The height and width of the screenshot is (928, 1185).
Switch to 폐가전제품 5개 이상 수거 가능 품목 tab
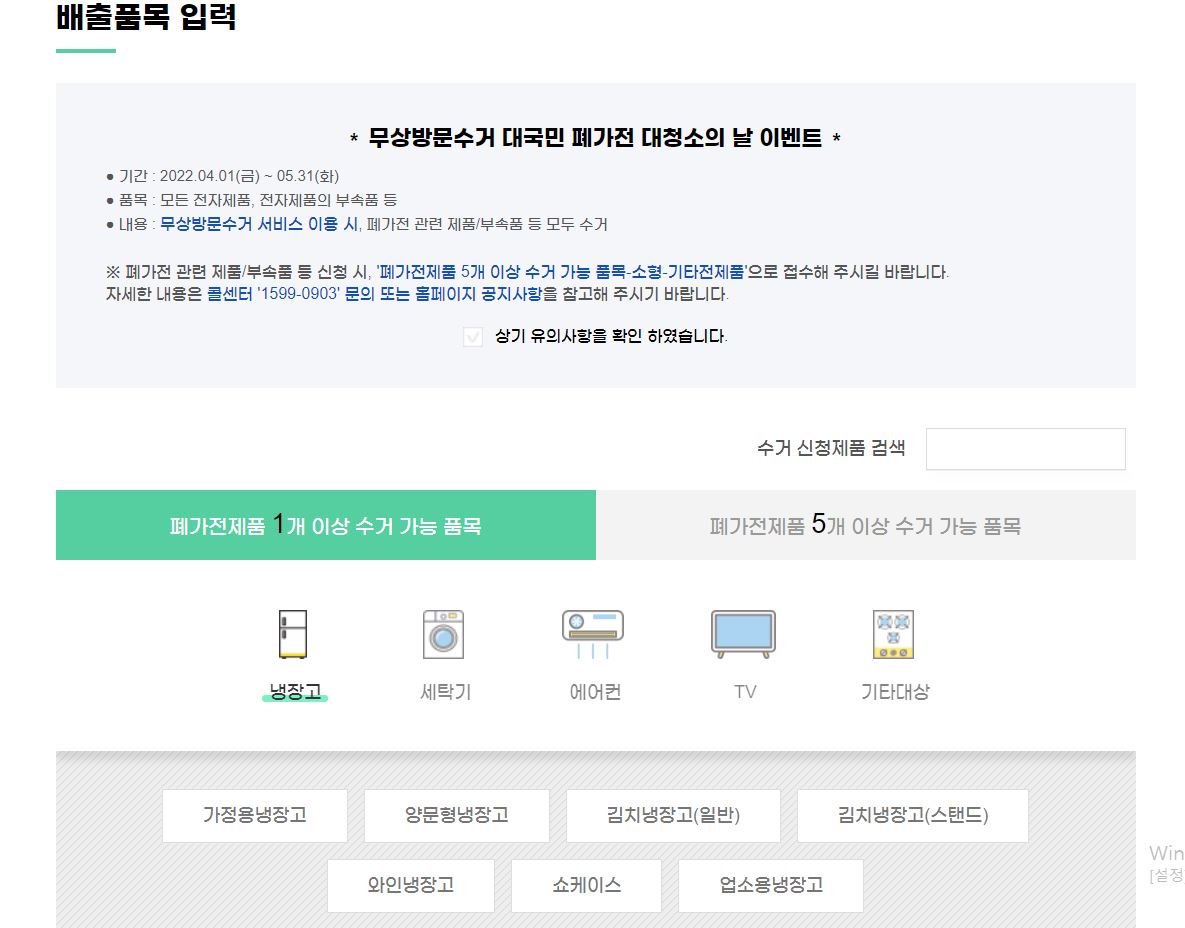click(865, 525)
